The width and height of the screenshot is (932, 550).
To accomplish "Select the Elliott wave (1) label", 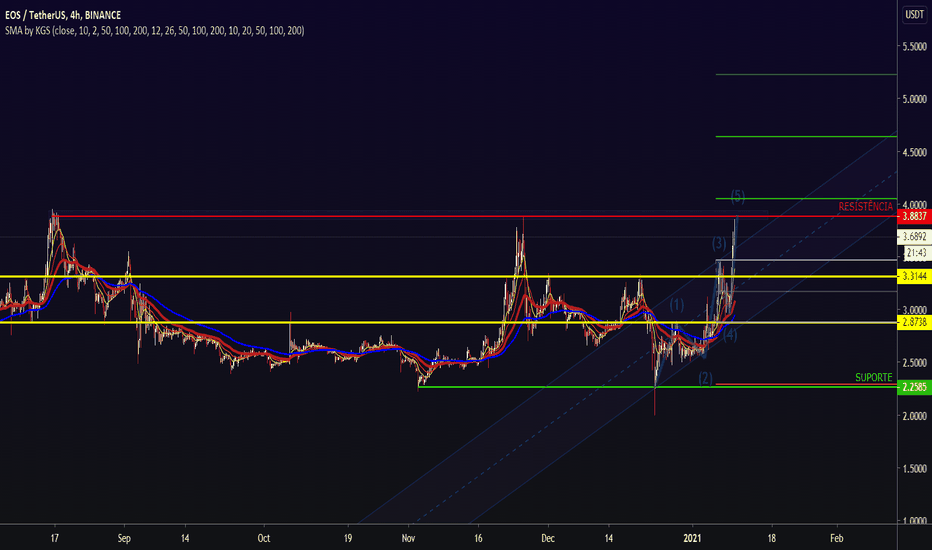I will pyautogui.click(x=676, y=305).
